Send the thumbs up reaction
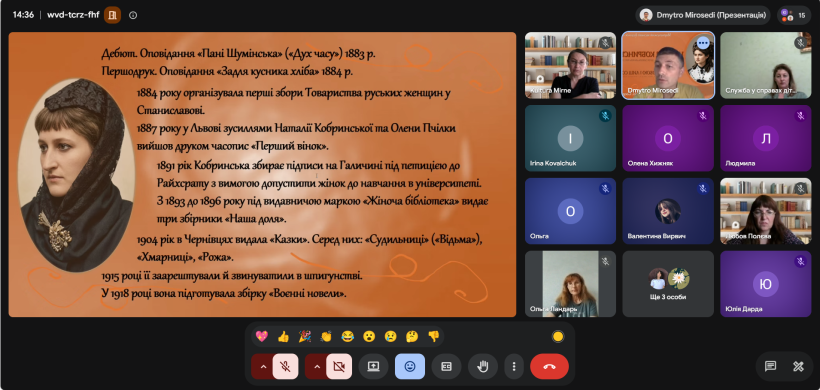The image size is (820, 390). 283,336
